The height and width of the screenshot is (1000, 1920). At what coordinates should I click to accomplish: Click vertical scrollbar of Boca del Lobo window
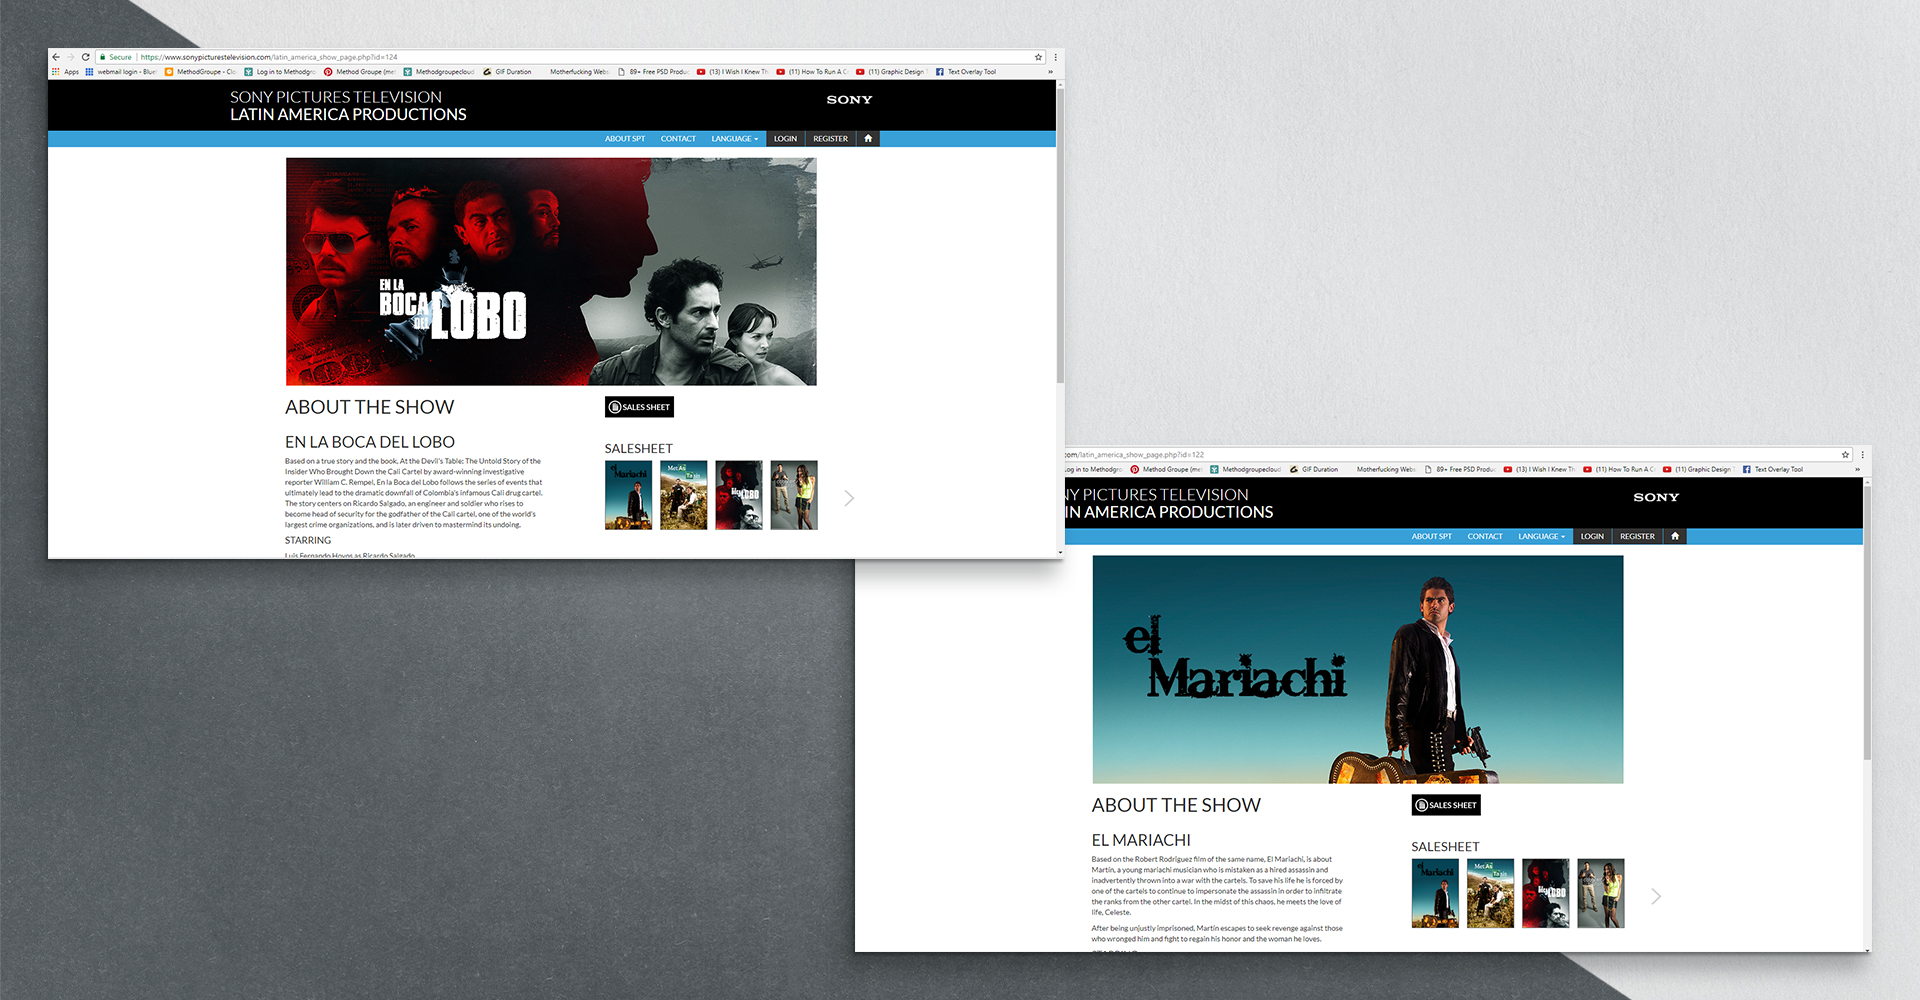pos(1060,235)
